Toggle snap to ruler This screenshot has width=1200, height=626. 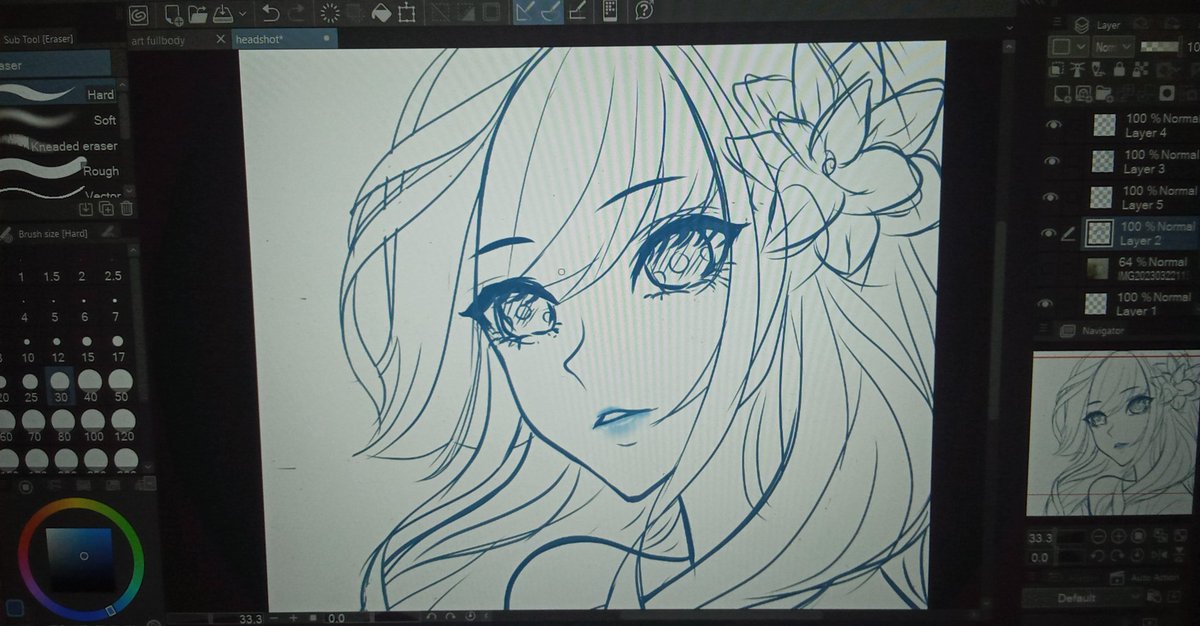click(526, 12)
